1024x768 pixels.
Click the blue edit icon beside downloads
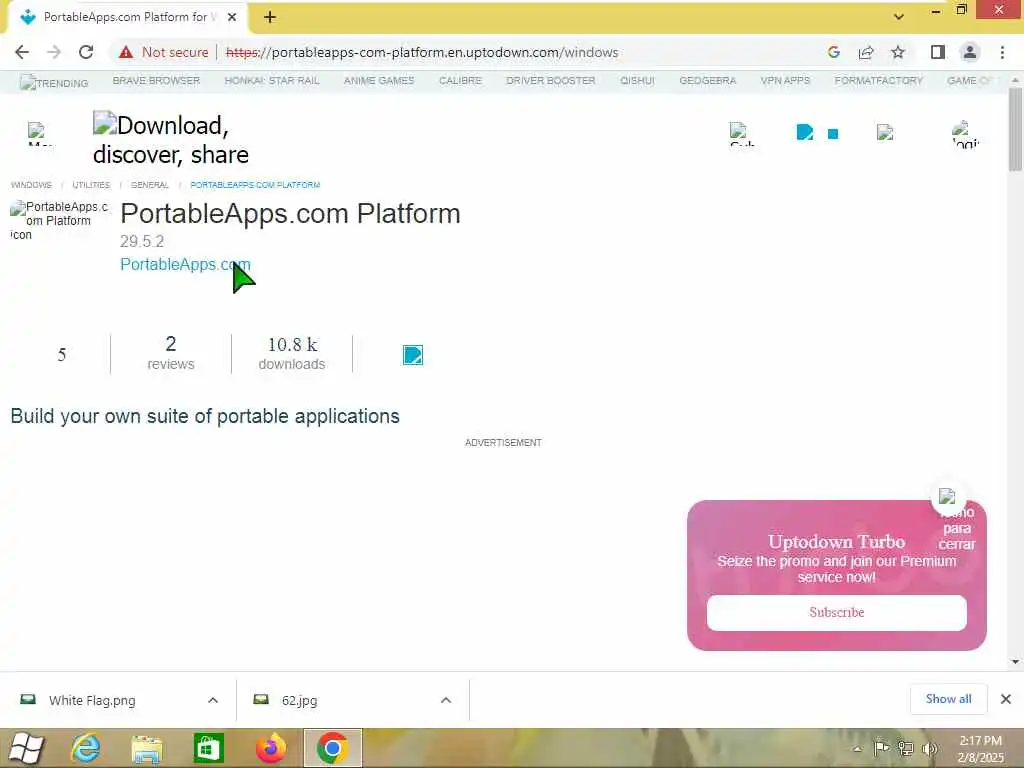[413, 355]
